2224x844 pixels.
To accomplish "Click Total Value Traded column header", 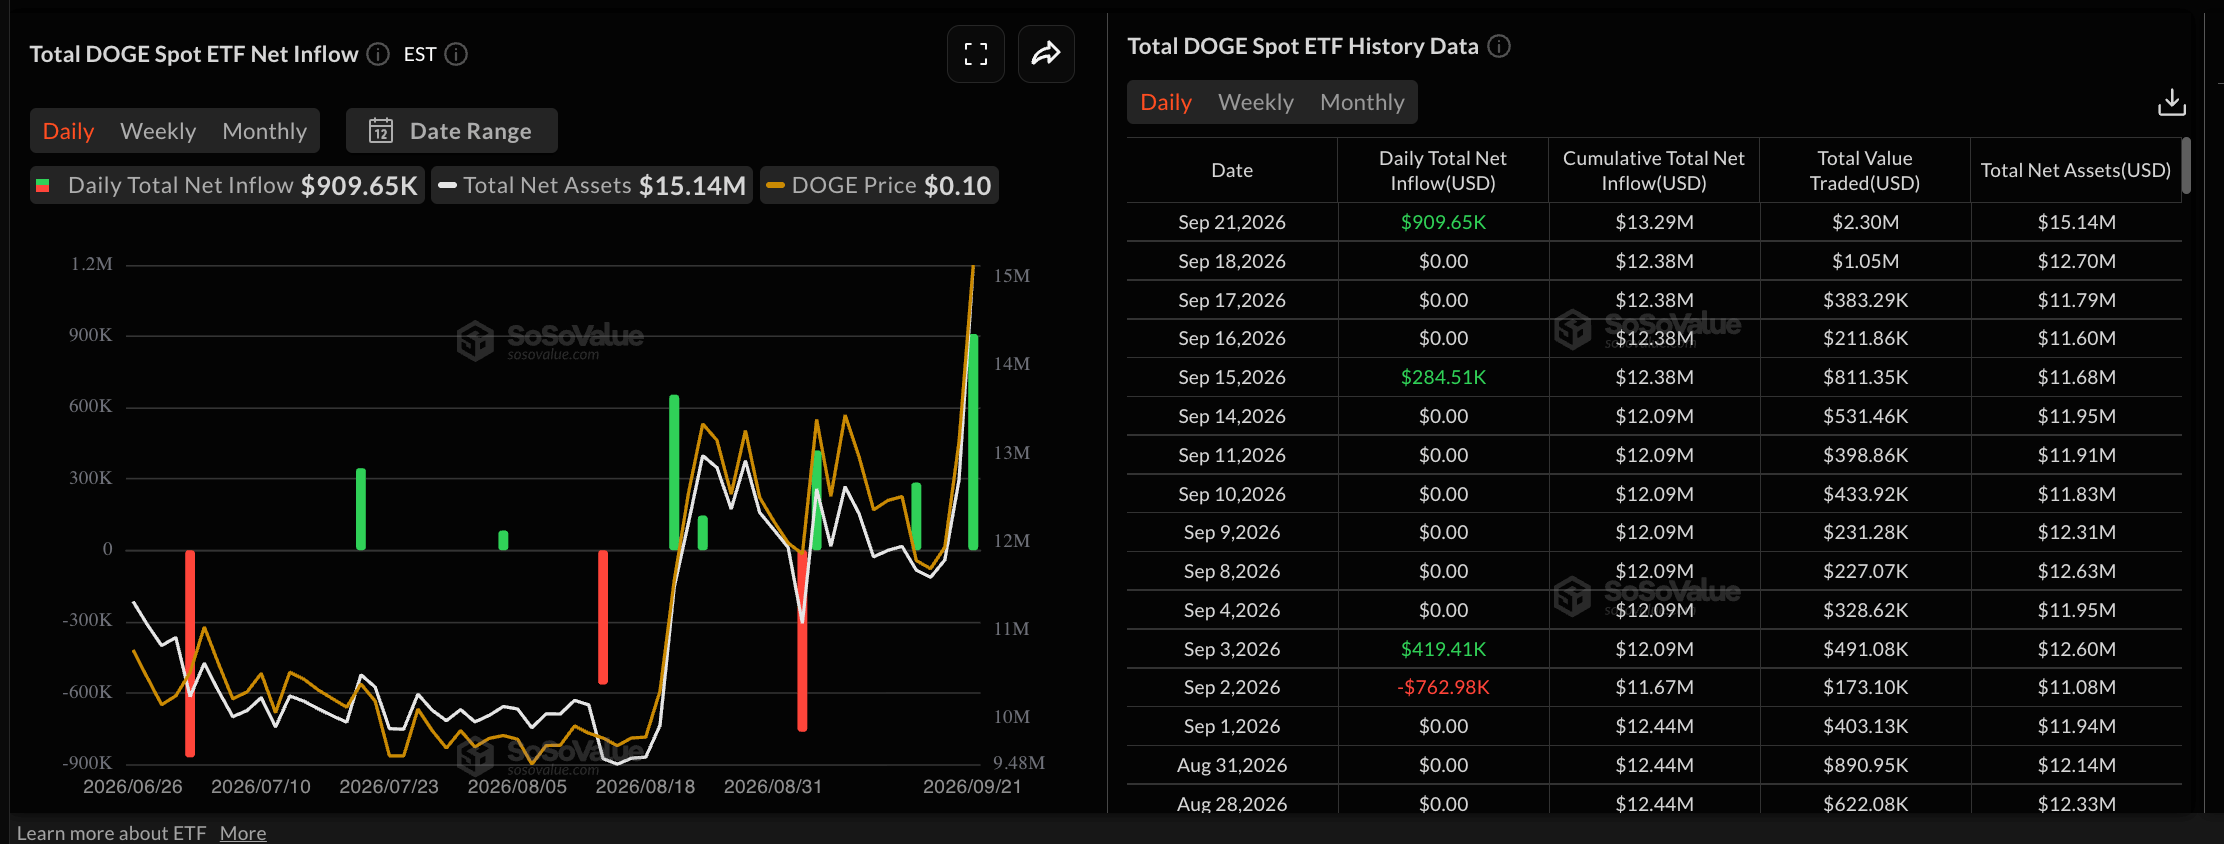I will pos(1865,170).
